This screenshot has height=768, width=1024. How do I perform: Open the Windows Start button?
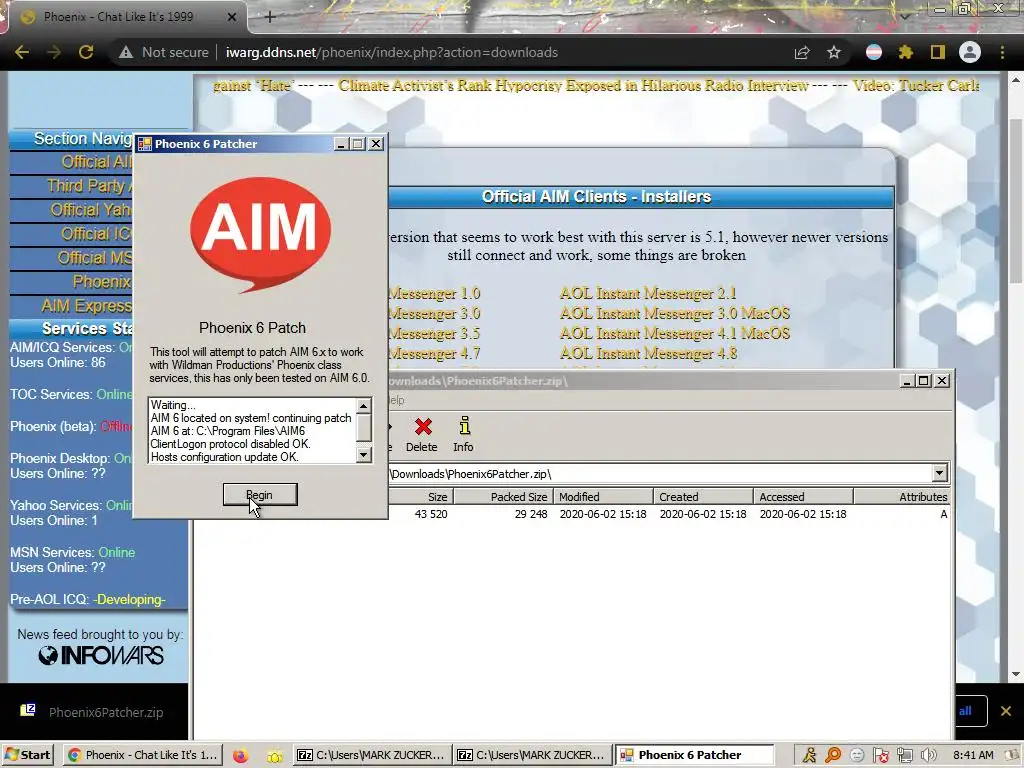click(x=29, y=755)
